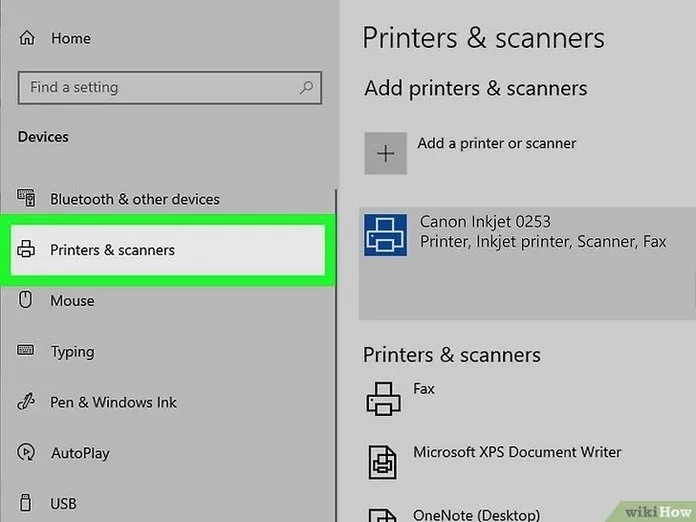Click the Mouse icon in sidebar

pos(27,300)
